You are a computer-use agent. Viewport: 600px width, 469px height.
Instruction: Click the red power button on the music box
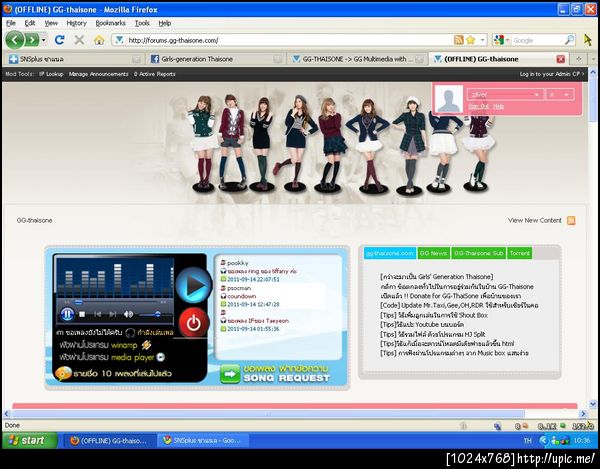coord(194,323)
